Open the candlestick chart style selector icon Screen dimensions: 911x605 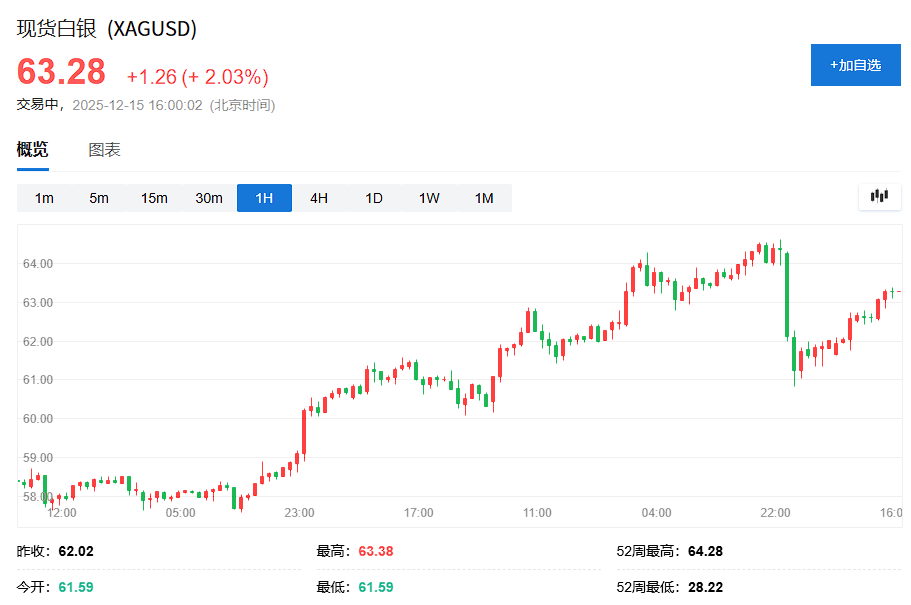coord(879,196)
